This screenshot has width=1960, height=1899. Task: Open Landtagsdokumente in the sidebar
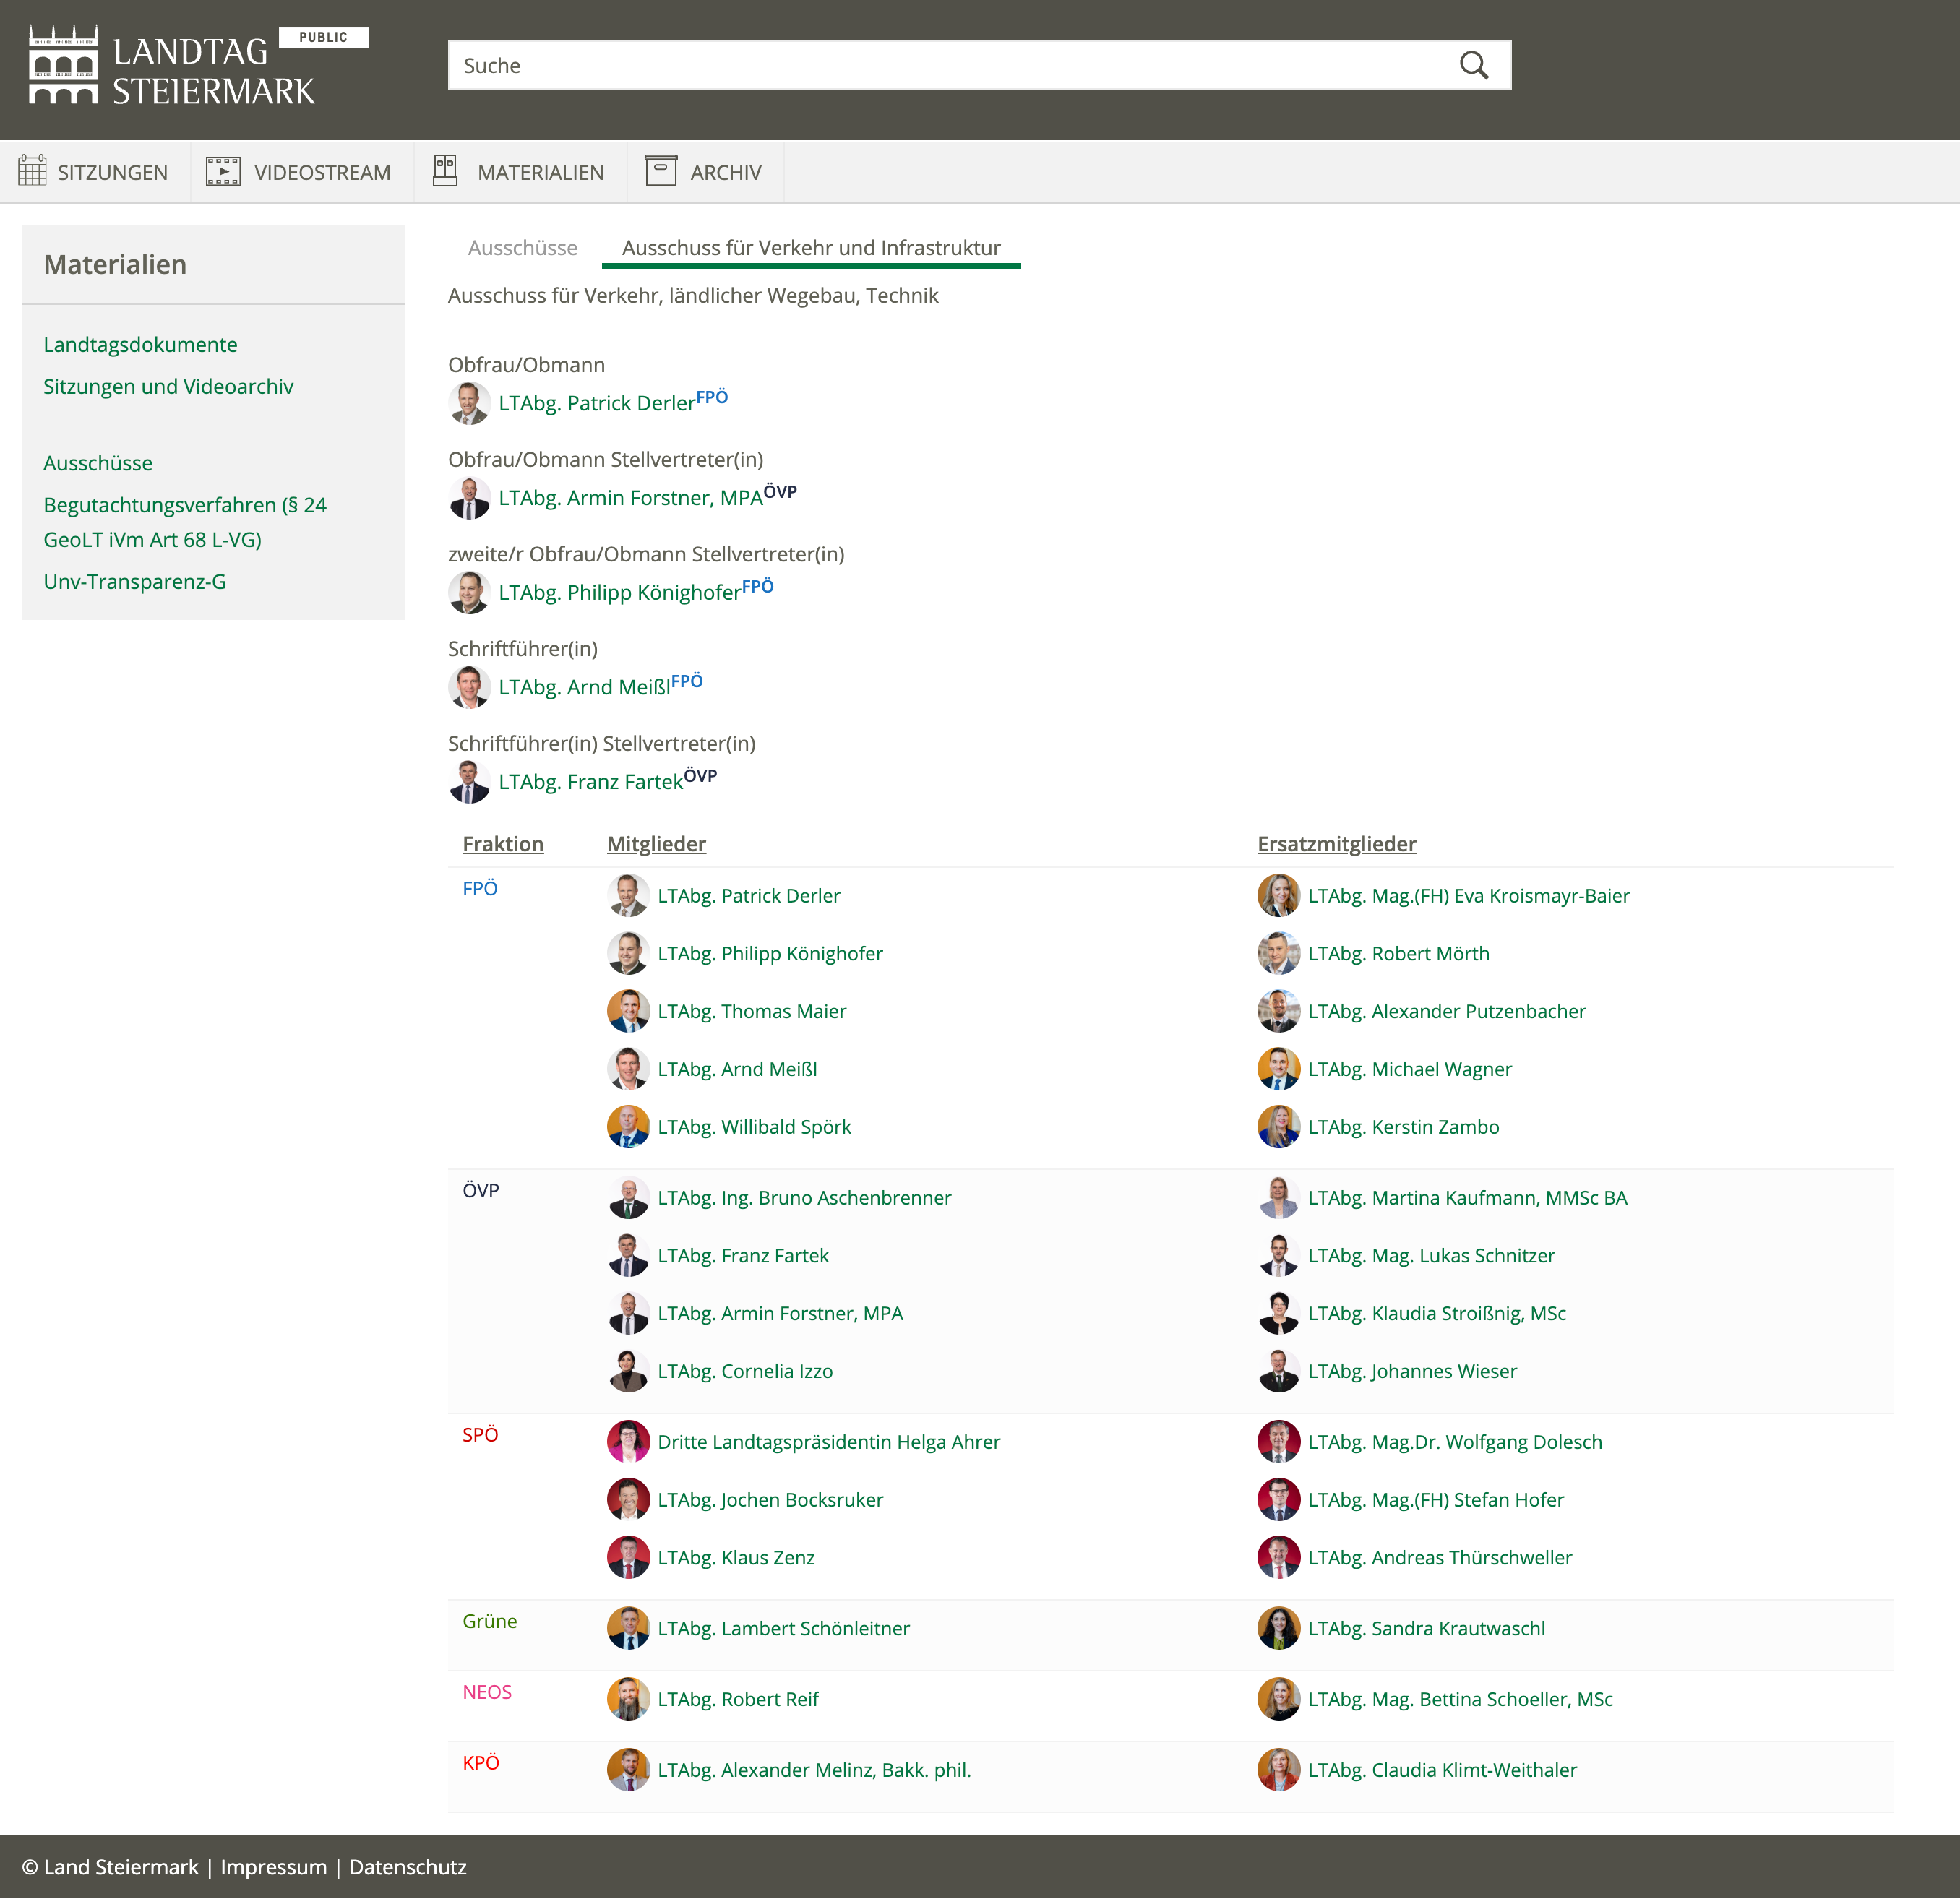[x=140, y=345]
